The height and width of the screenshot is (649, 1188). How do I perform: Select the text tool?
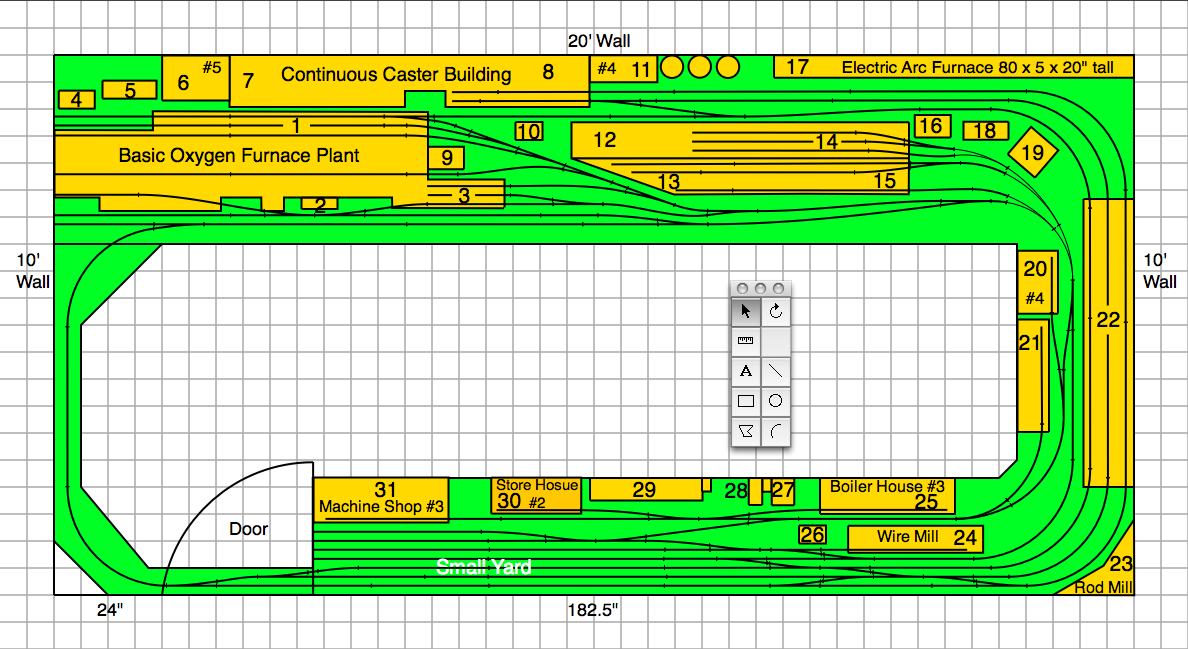tap(745, 371)
